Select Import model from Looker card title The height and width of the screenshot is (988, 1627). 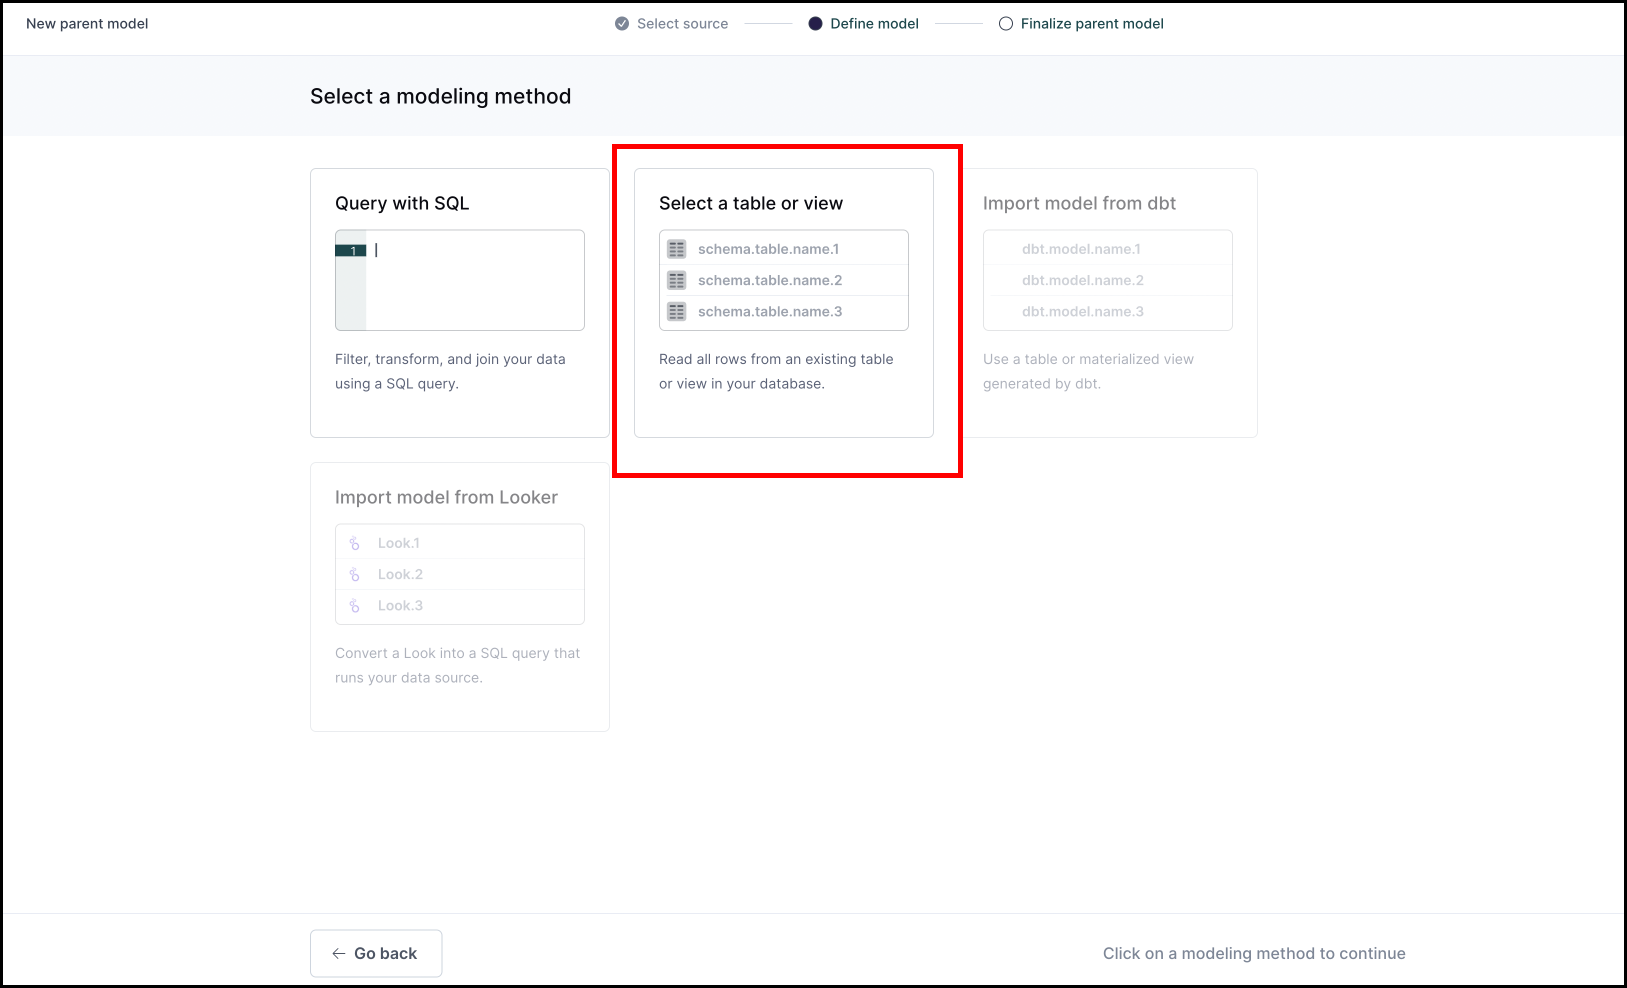(x=446, y=497)
